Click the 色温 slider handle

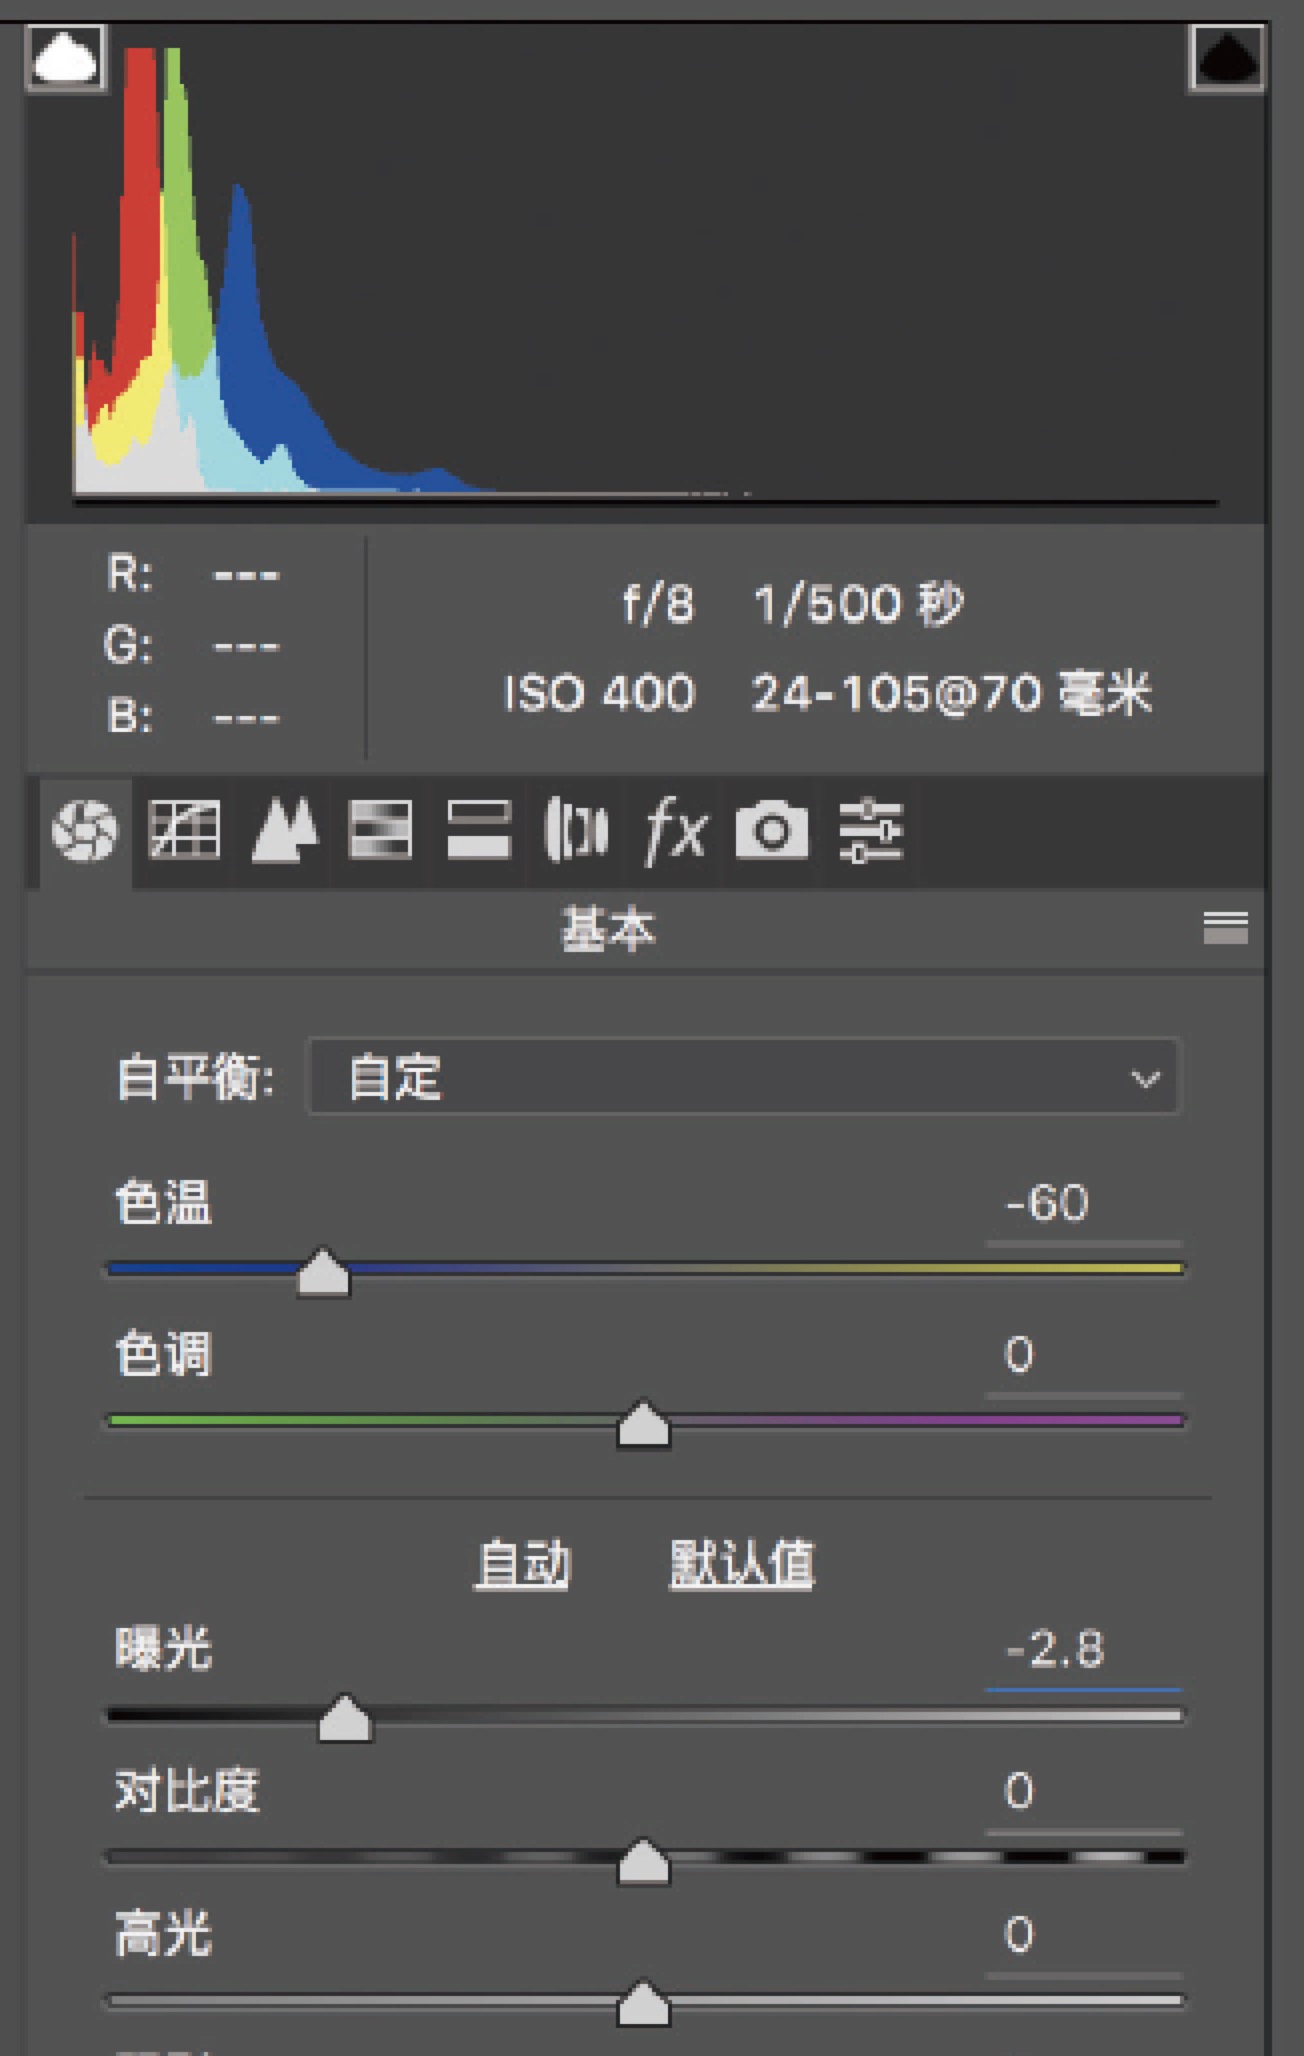[x=323, y=1272]
